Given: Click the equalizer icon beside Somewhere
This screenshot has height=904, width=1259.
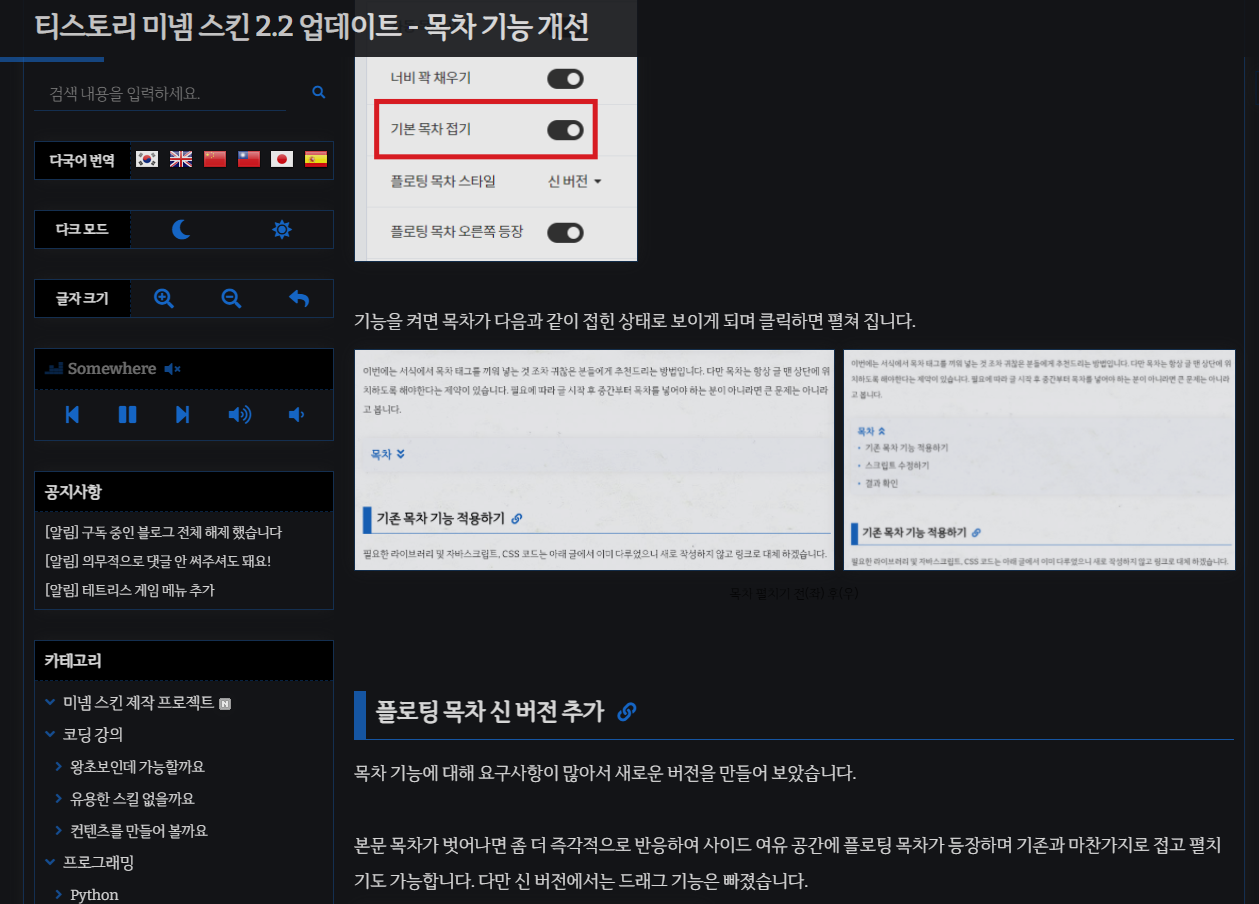Looking at the screenshot, I should pyautogui.click(x=54, y=369).
